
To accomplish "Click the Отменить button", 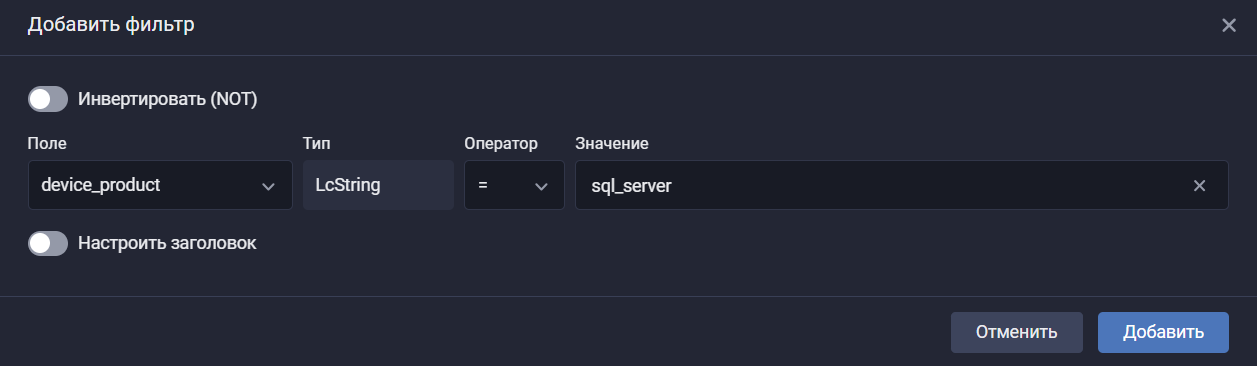I will pos(1016,332).
